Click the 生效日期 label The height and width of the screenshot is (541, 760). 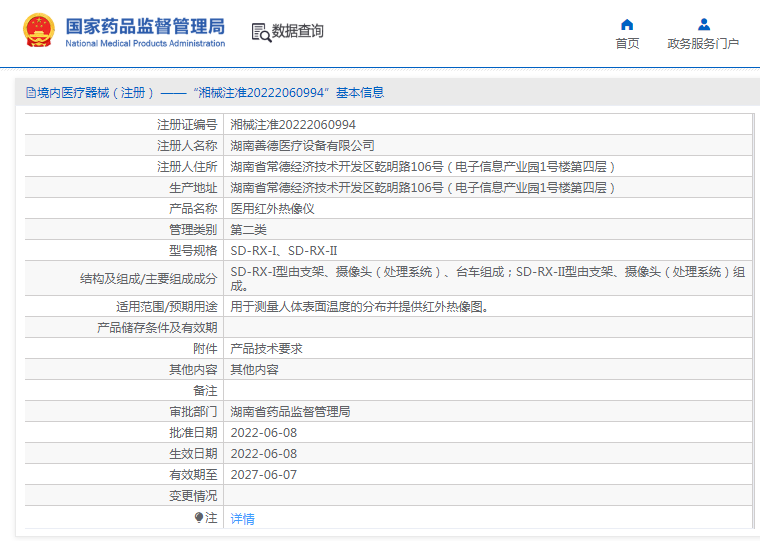point(193,454)
